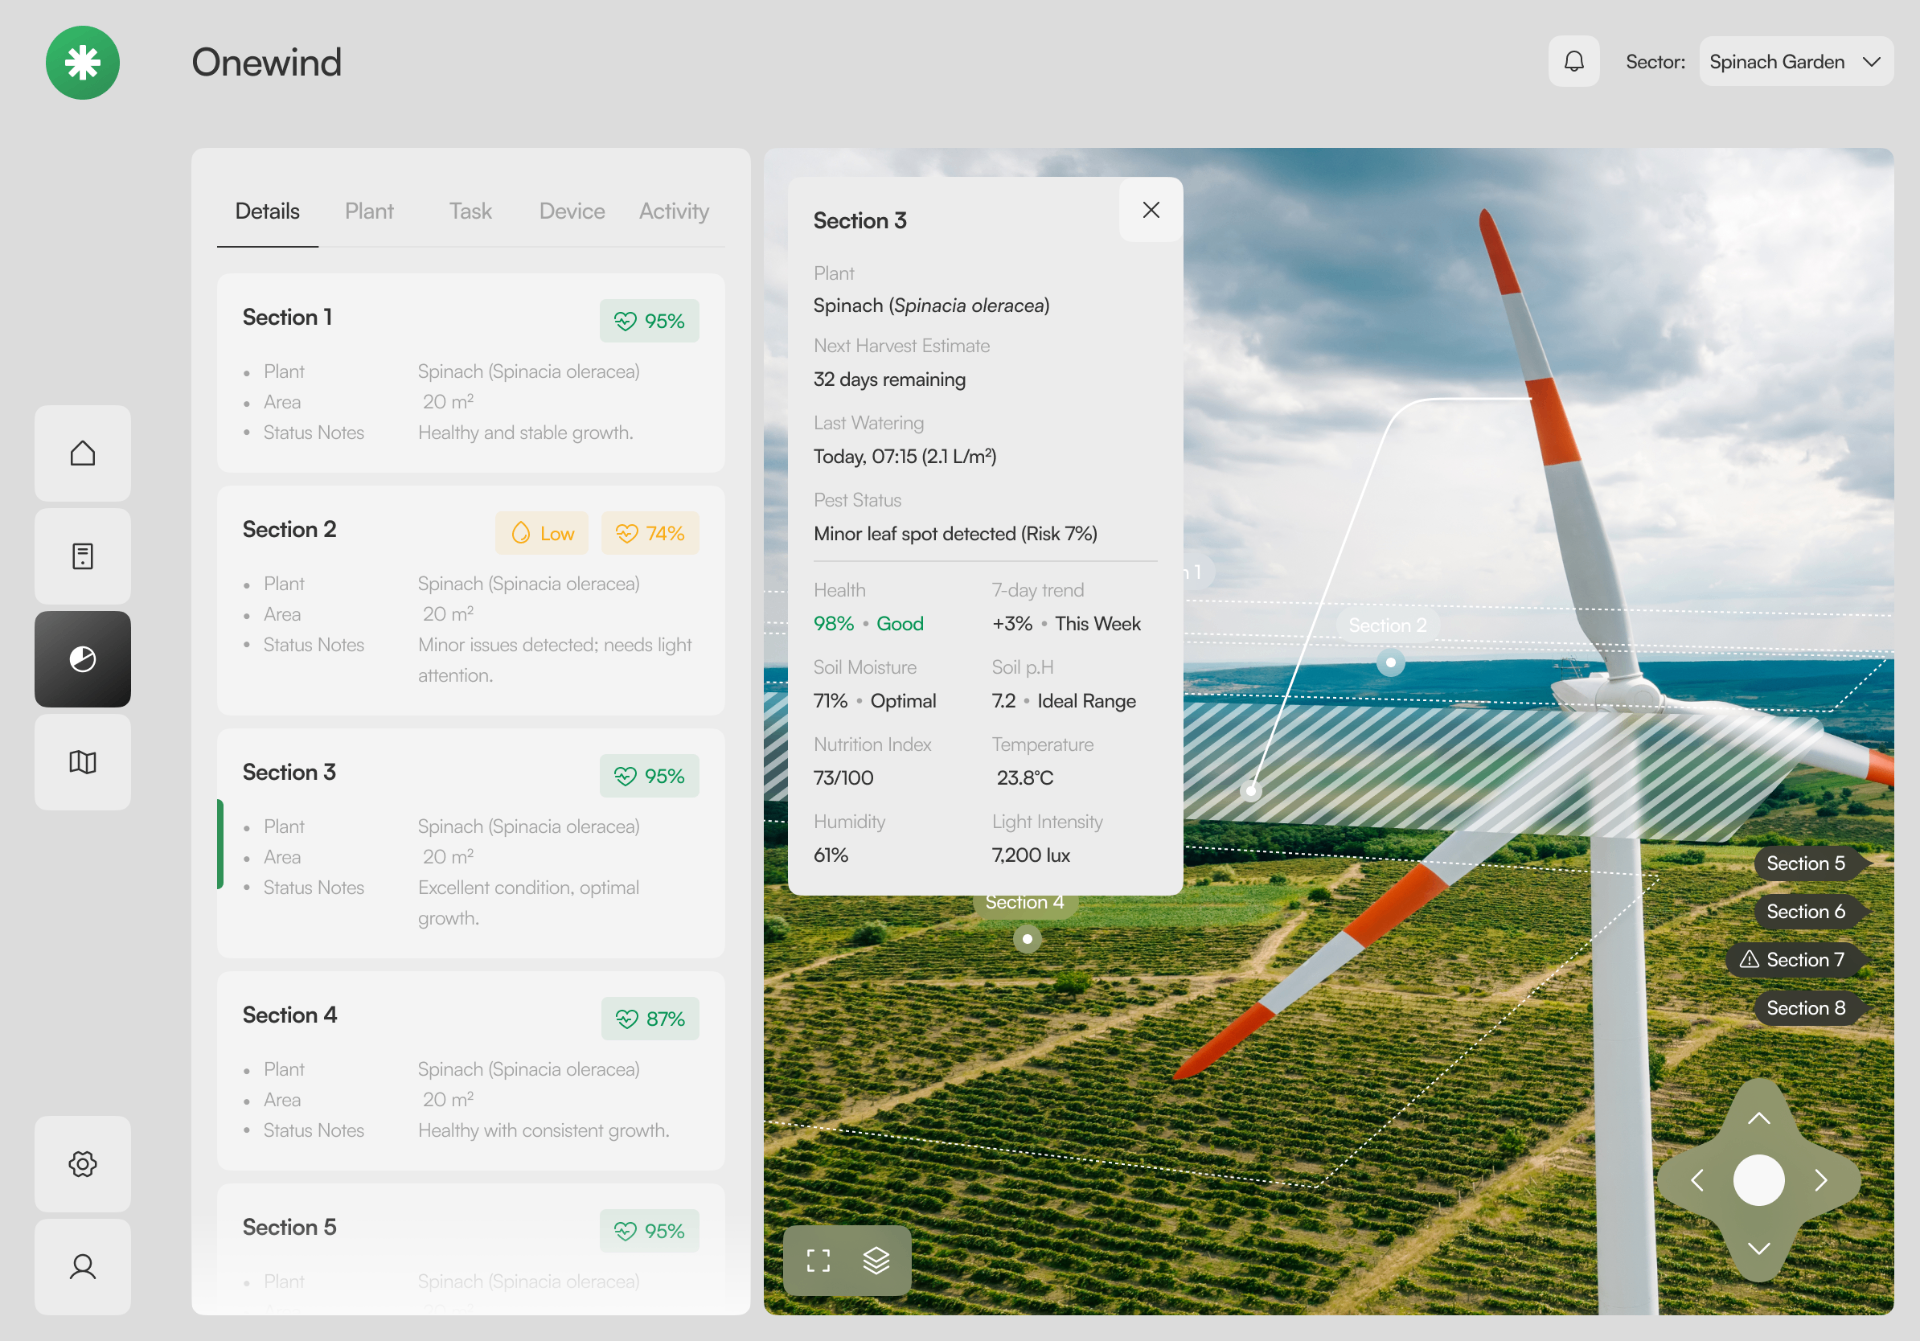
Task: Click 'Today, 07:15 (2.1 L/m²)' watering text
Action: coord(905,457)
